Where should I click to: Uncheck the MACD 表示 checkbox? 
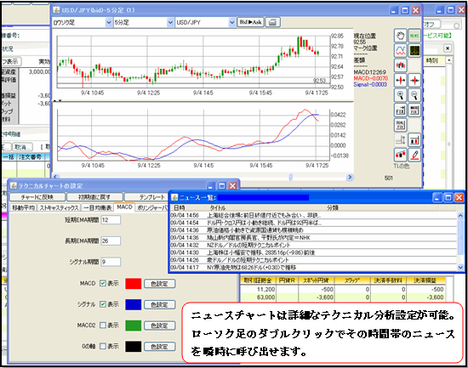(103, 283)
